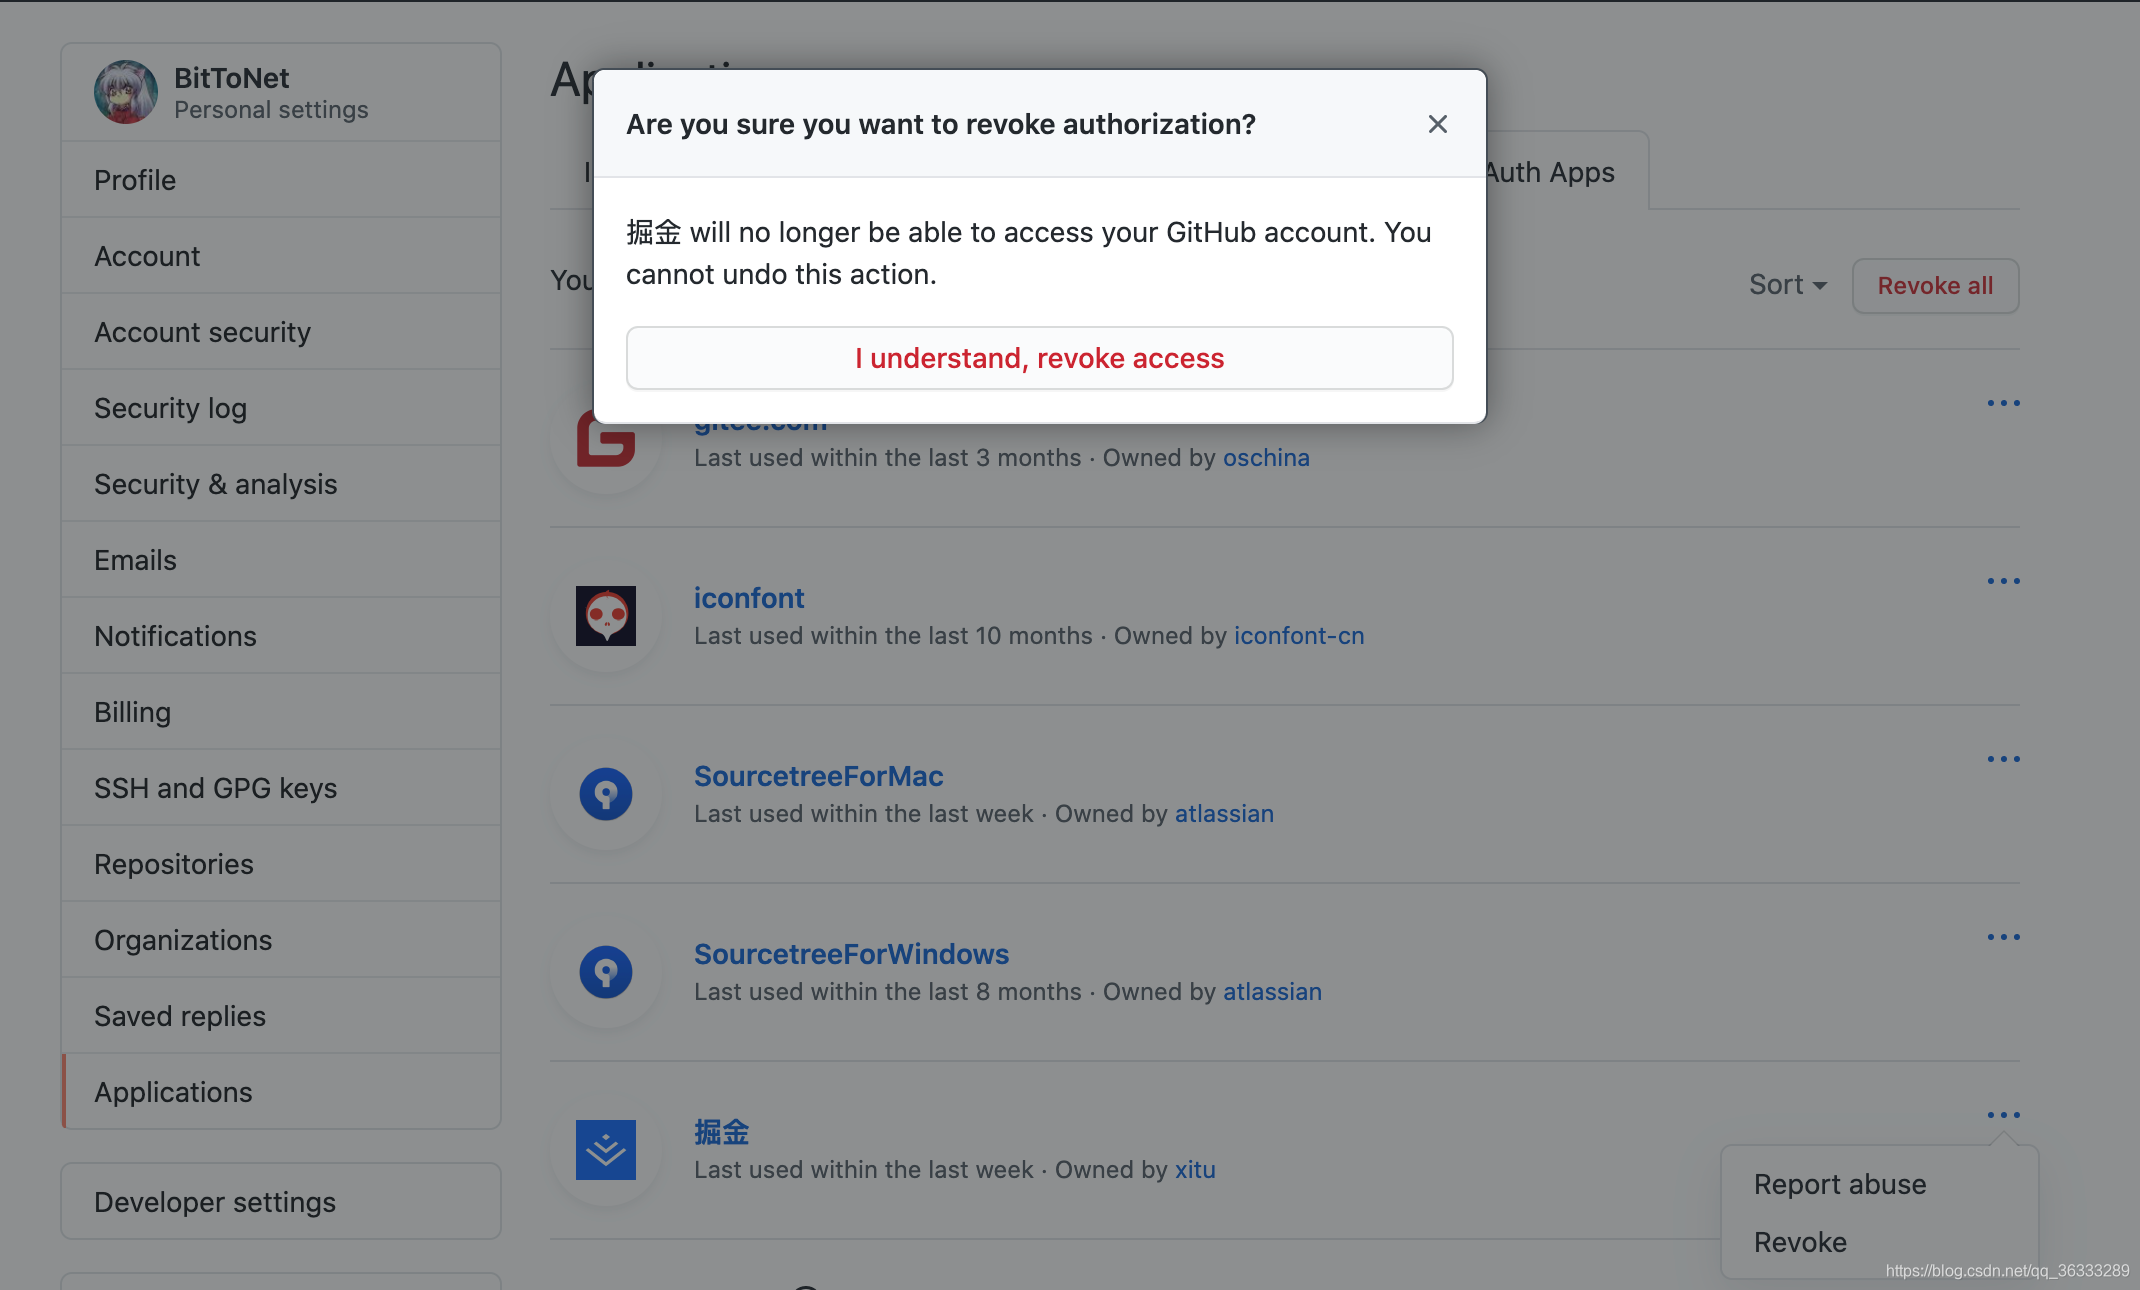Viewport: 2140px width, 1290px height.
Task: Open the Account settings page
Action: [x=281, y=256]
